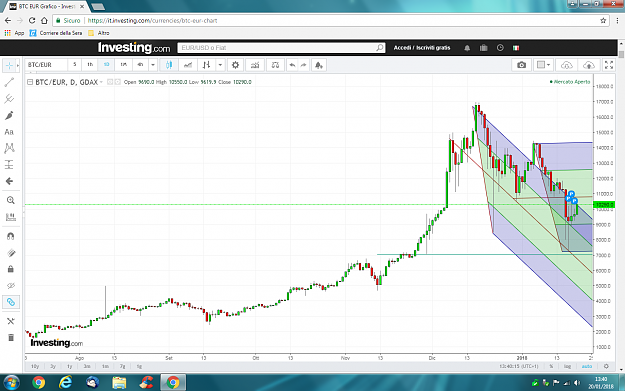Viewport: 625px width, 391px height.
Task: Open chart style dropdown arrow
Action: tap(220, 65)
